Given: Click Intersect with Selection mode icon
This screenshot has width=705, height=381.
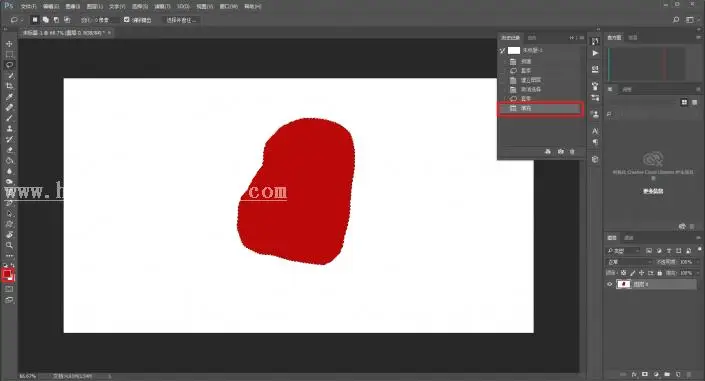Looking at the screenshot, I should click(x=67, y=20).
